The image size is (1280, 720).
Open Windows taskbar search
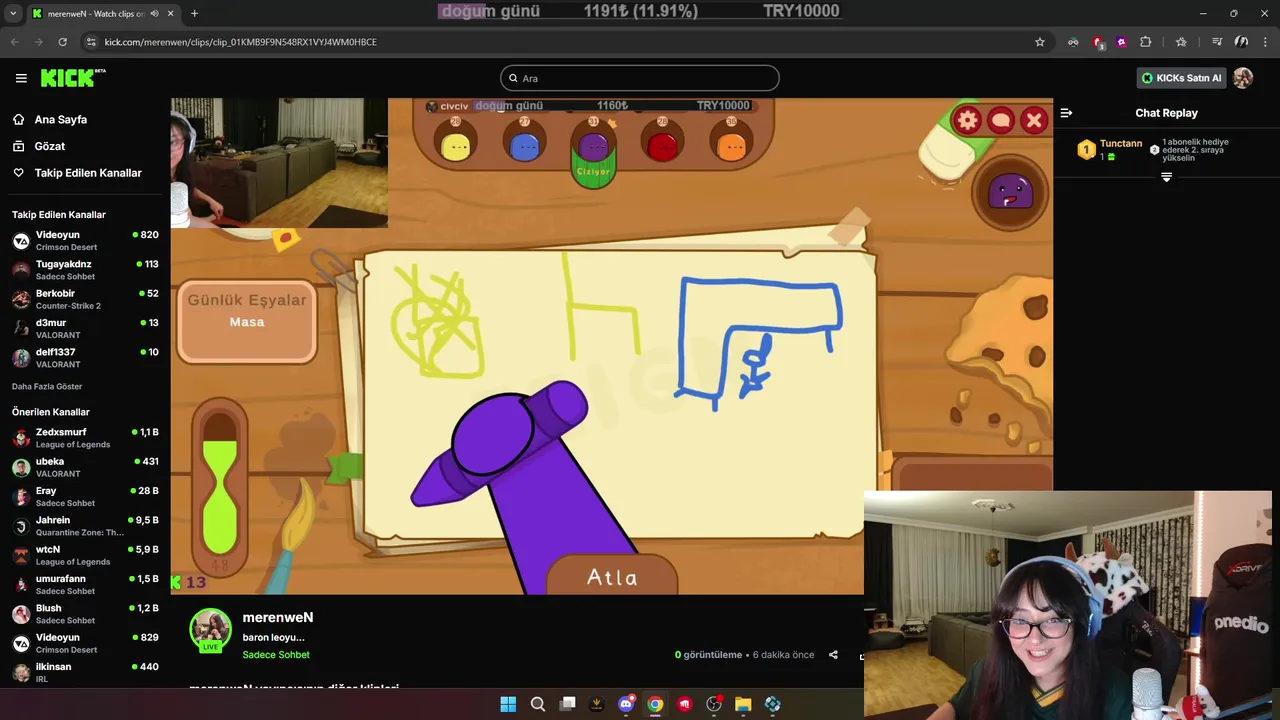538,704
